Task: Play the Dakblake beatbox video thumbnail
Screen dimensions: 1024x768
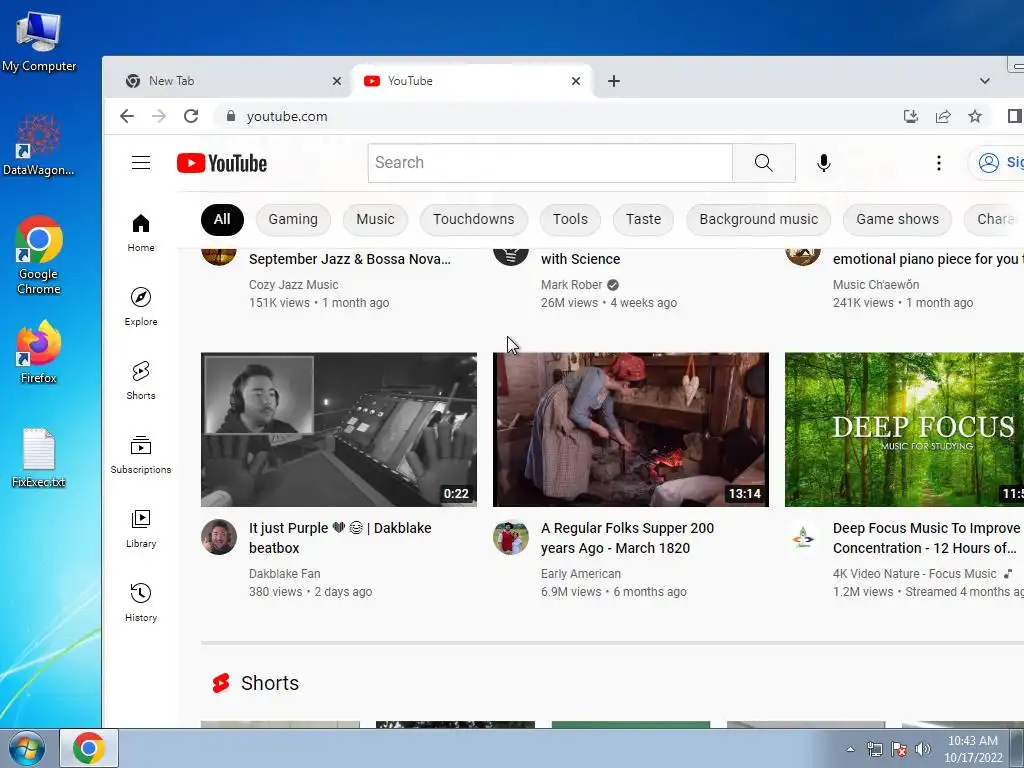Action: (x=339, y=430)
